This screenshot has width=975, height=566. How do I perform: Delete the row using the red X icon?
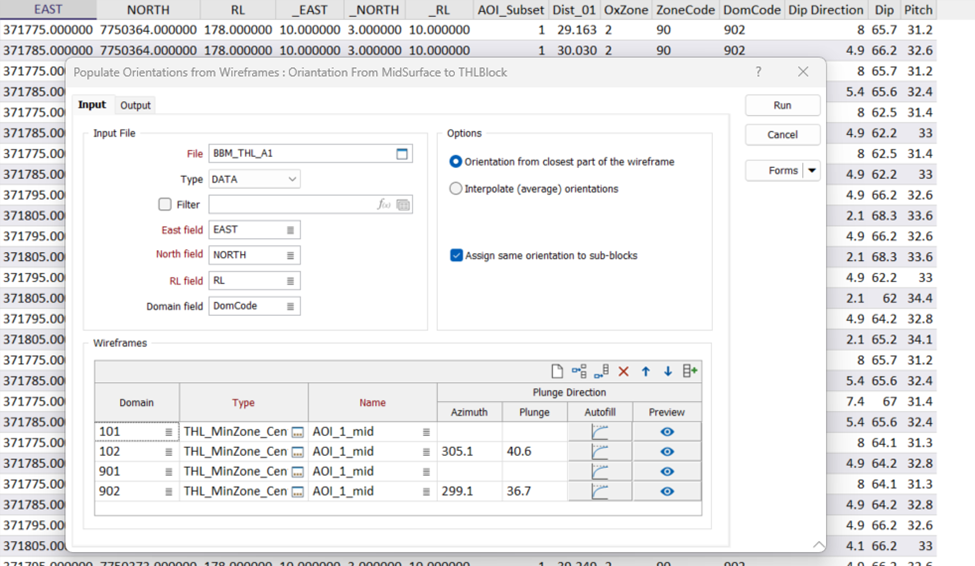(623, 371)
